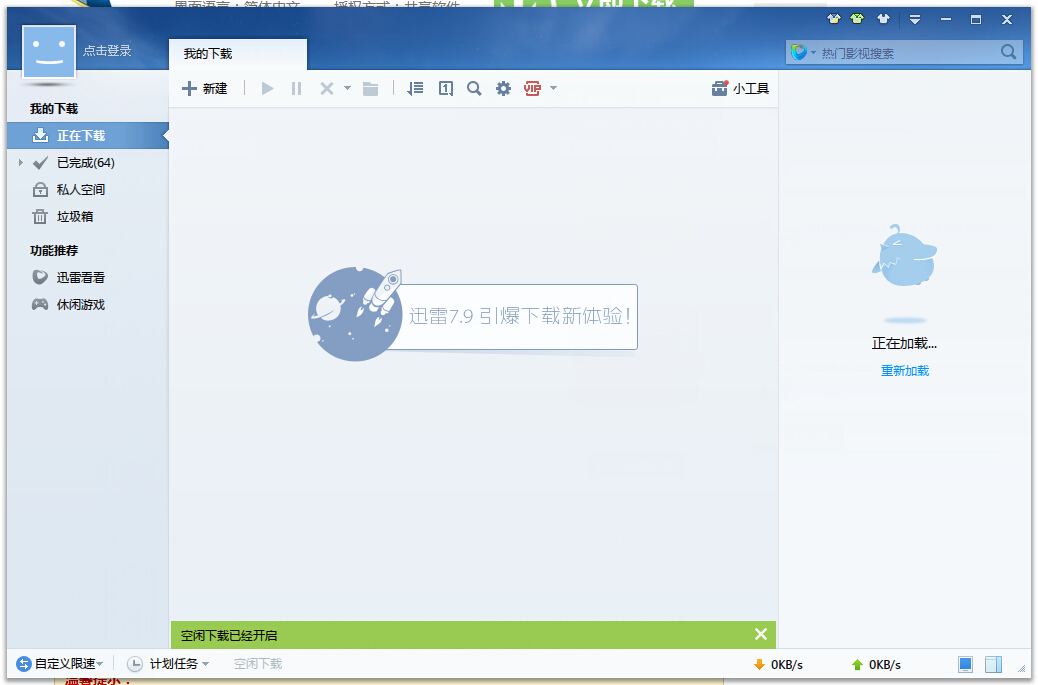Viewport: 1038px width, 685px height.
Task: Toggle 空闲下载 idle download
Action: tap(258, 664)
